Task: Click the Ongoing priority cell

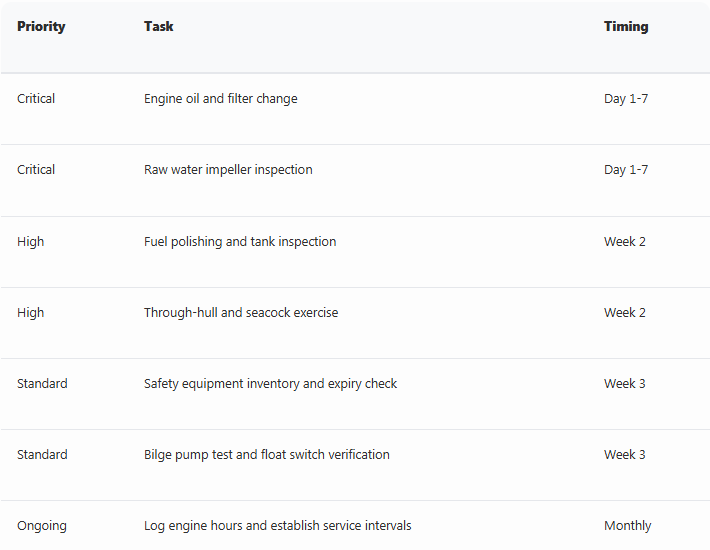Action: (x=42, y=526)
